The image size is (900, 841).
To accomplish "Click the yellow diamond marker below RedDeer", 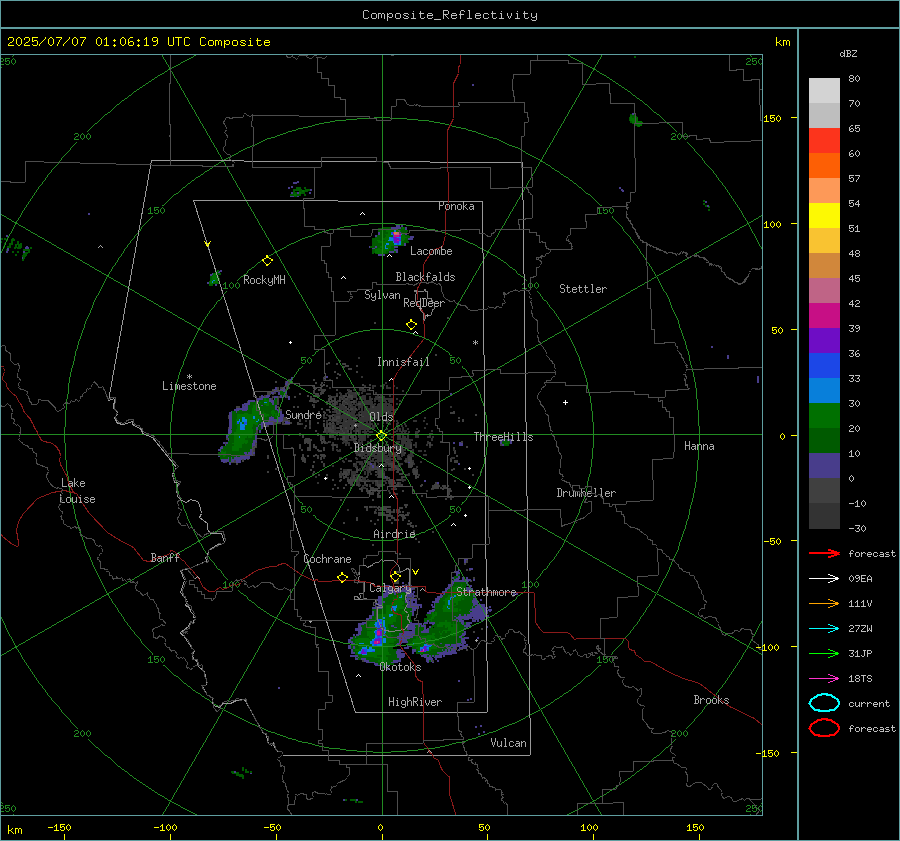I will tap(412, 325).
